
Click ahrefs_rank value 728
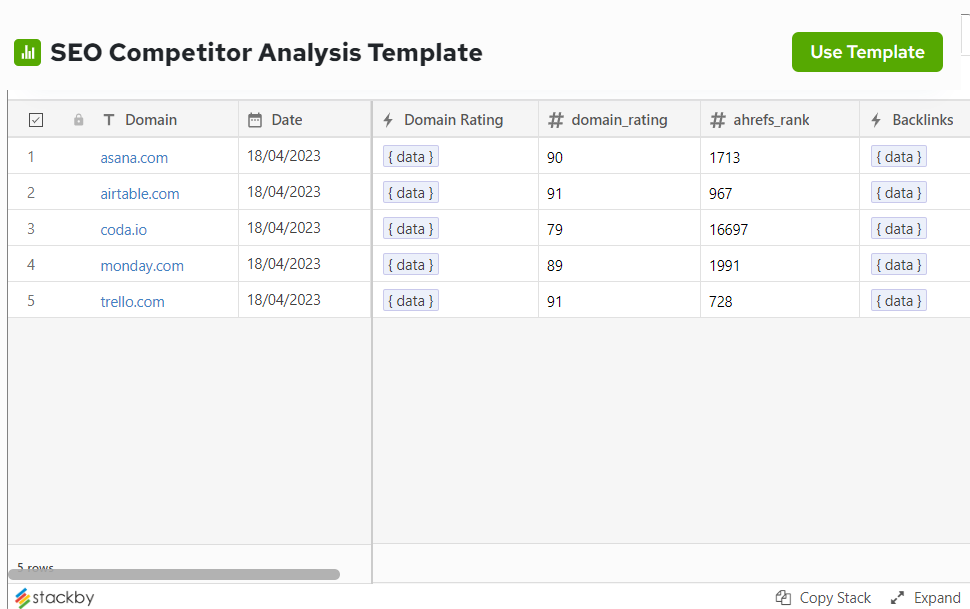click(x=721, y=301)
